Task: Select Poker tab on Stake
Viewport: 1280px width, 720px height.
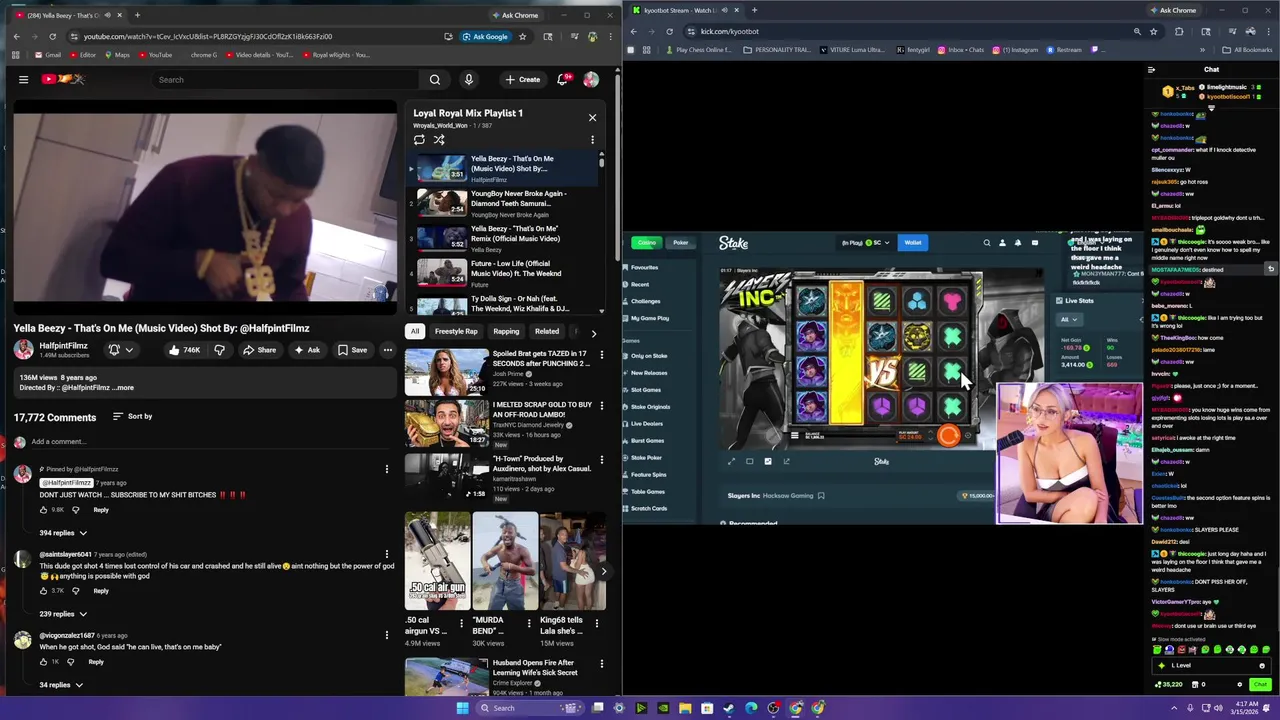Action: tap(680, 243)
